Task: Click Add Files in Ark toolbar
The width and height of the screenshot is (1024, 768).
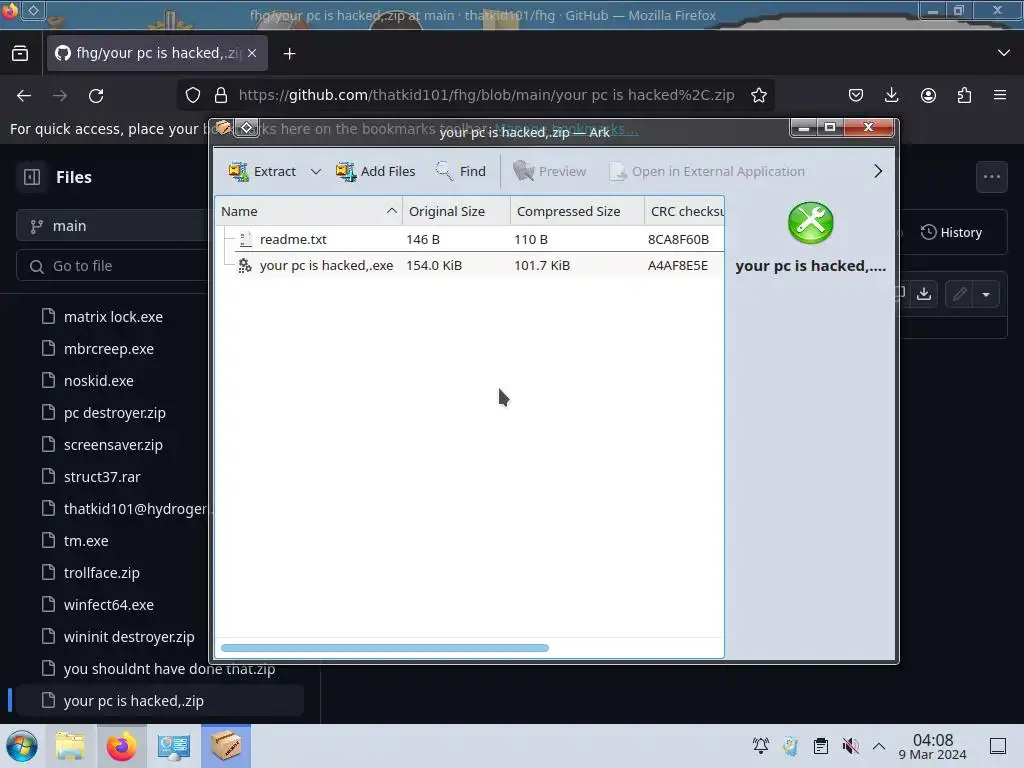Action: tap(376, 171)
